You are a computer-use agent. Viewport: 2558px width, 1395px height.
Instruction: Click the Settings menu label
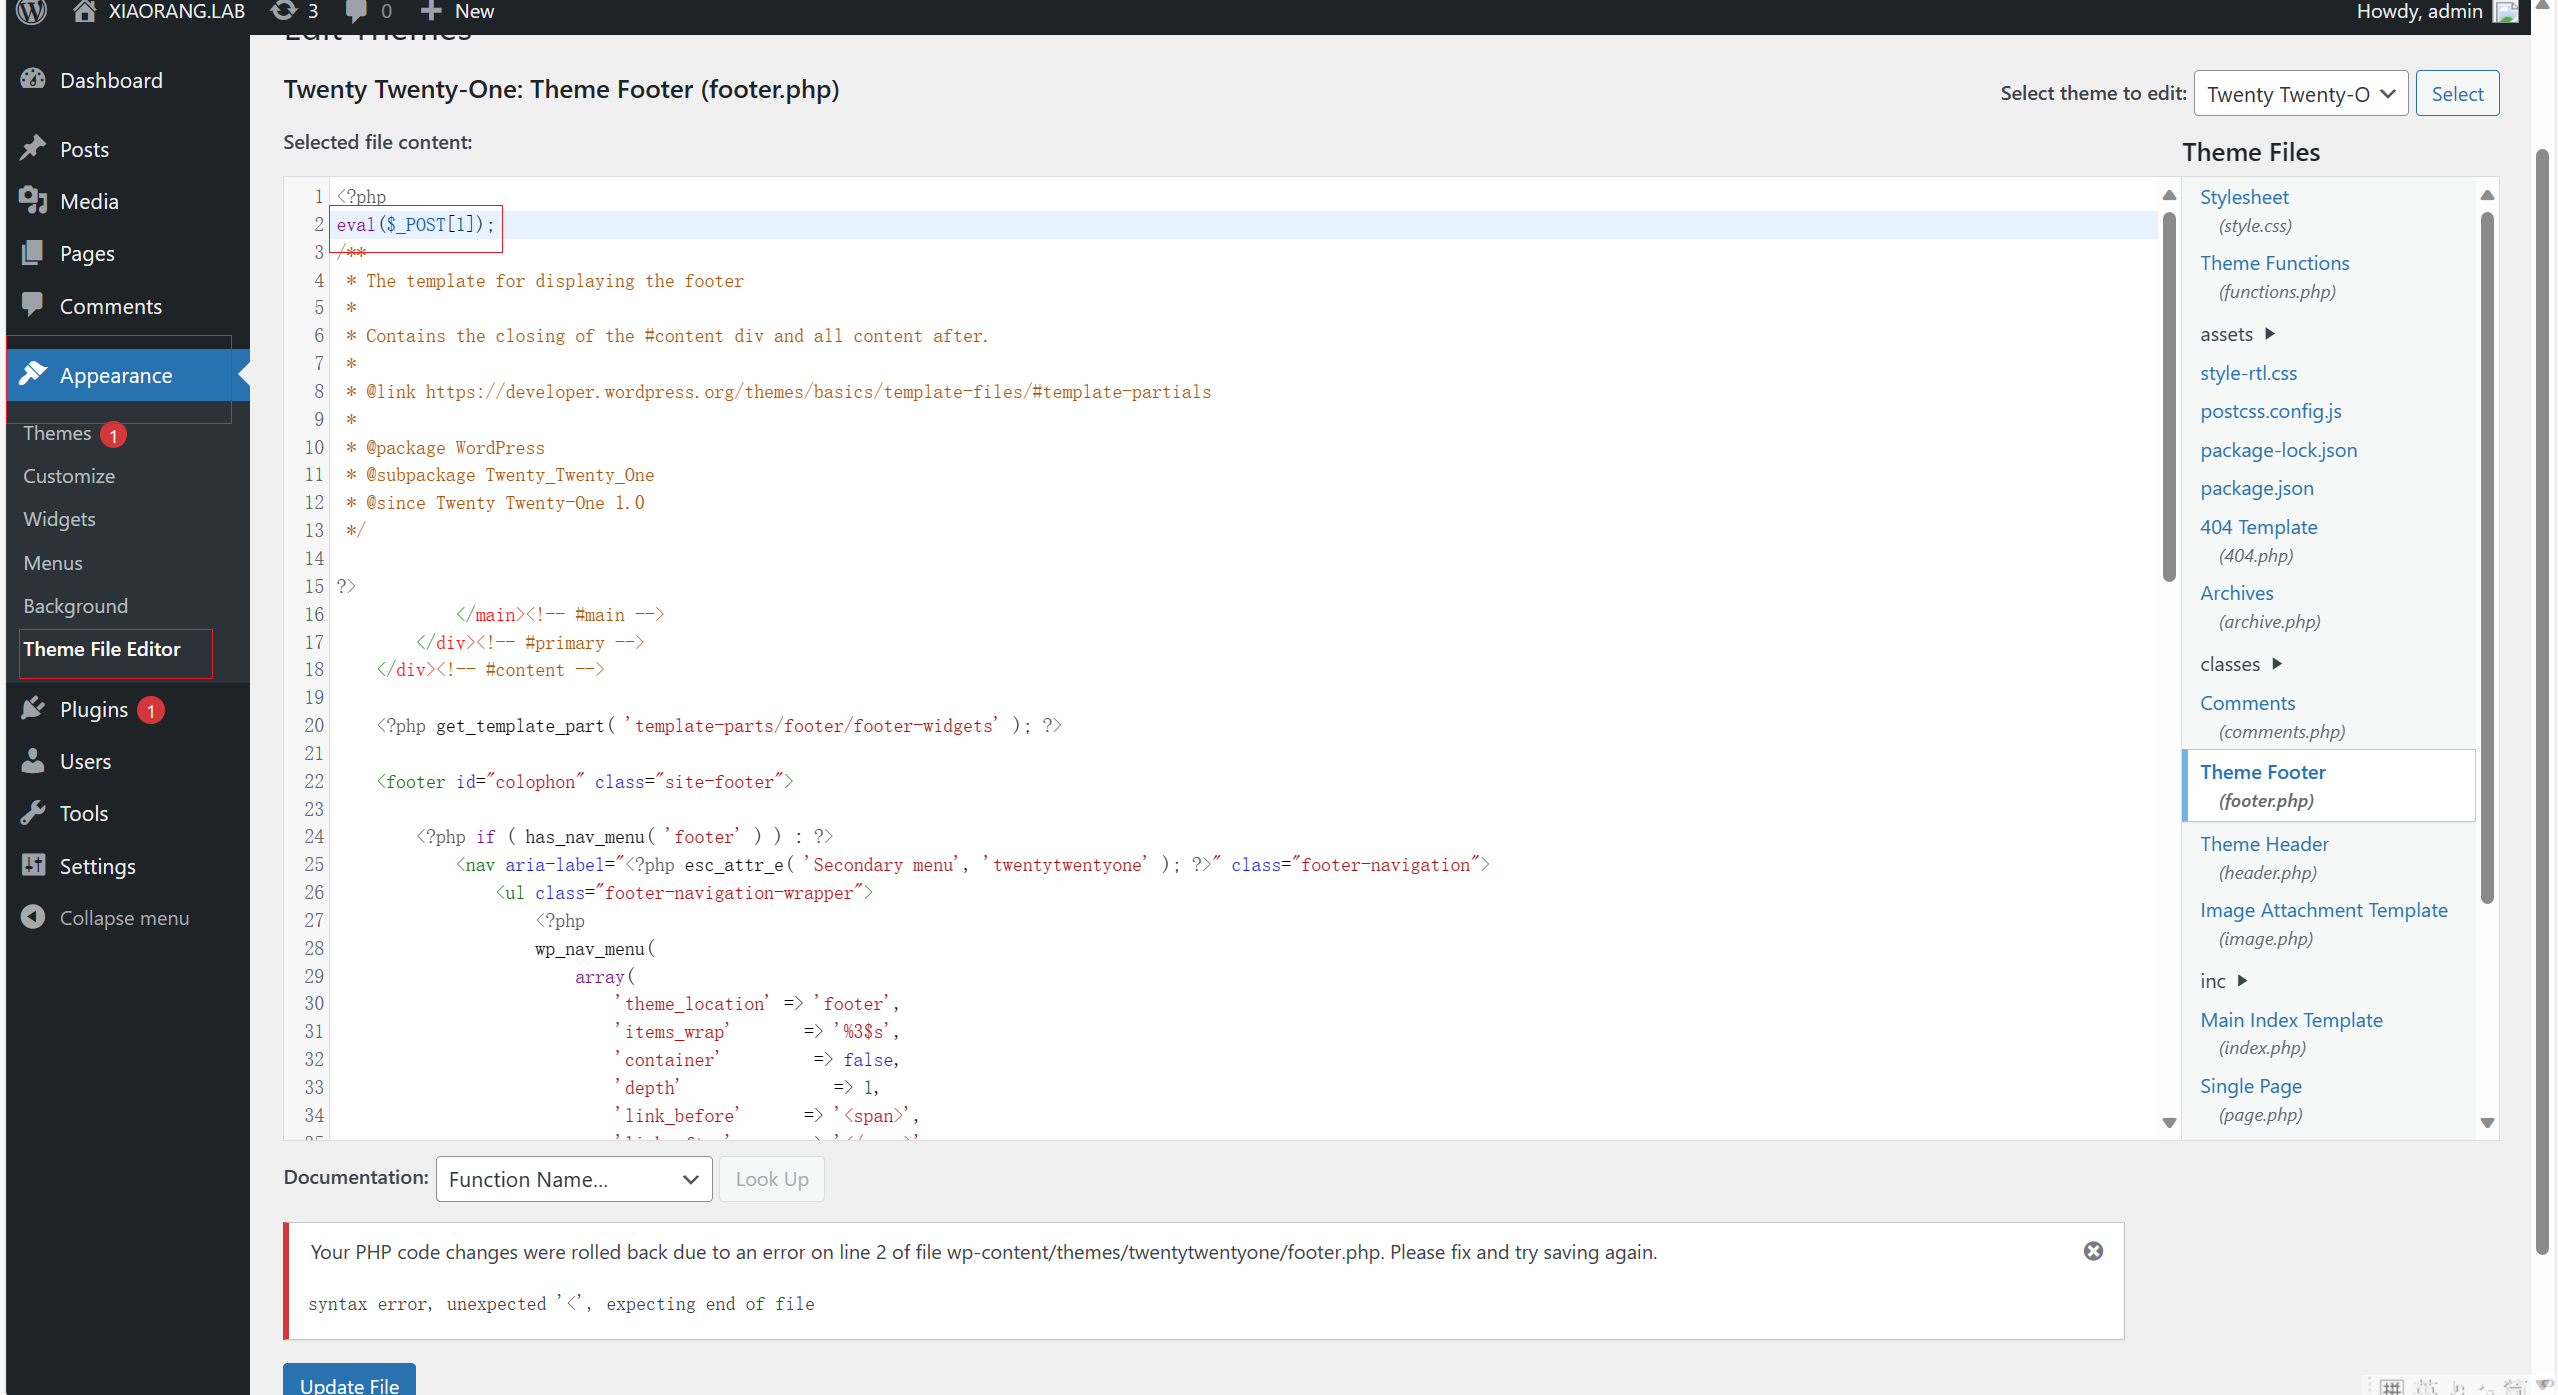pos(97,866)
